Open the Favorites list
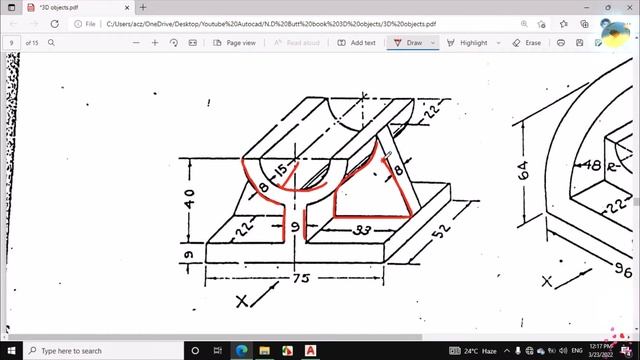The image size is (640, 360). (564, 24)
